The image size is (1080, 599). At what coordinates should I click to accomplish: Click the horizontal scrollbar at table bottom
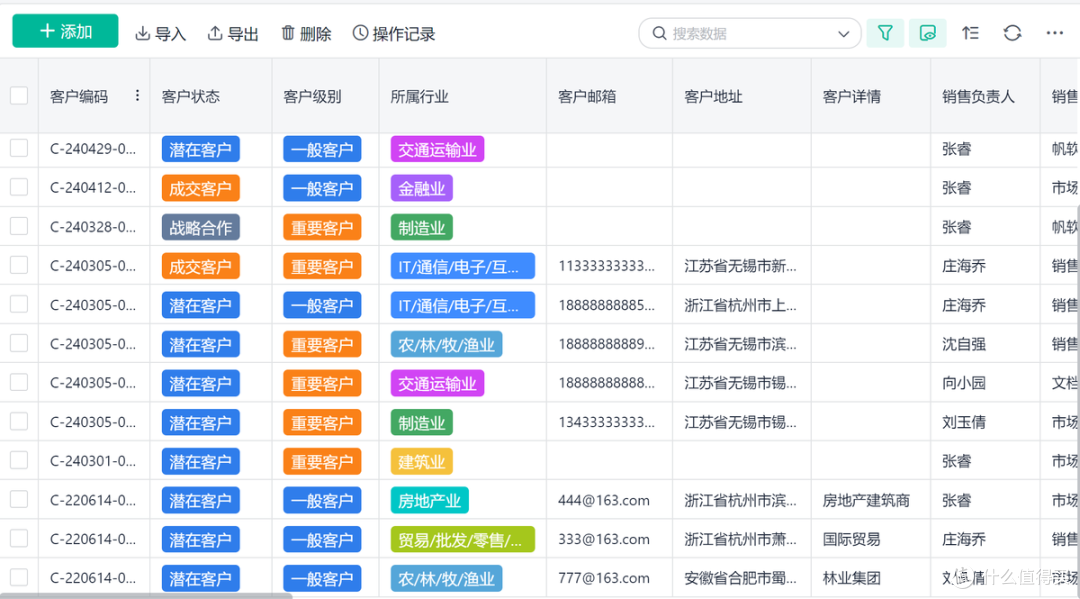[x=146, y=596]
